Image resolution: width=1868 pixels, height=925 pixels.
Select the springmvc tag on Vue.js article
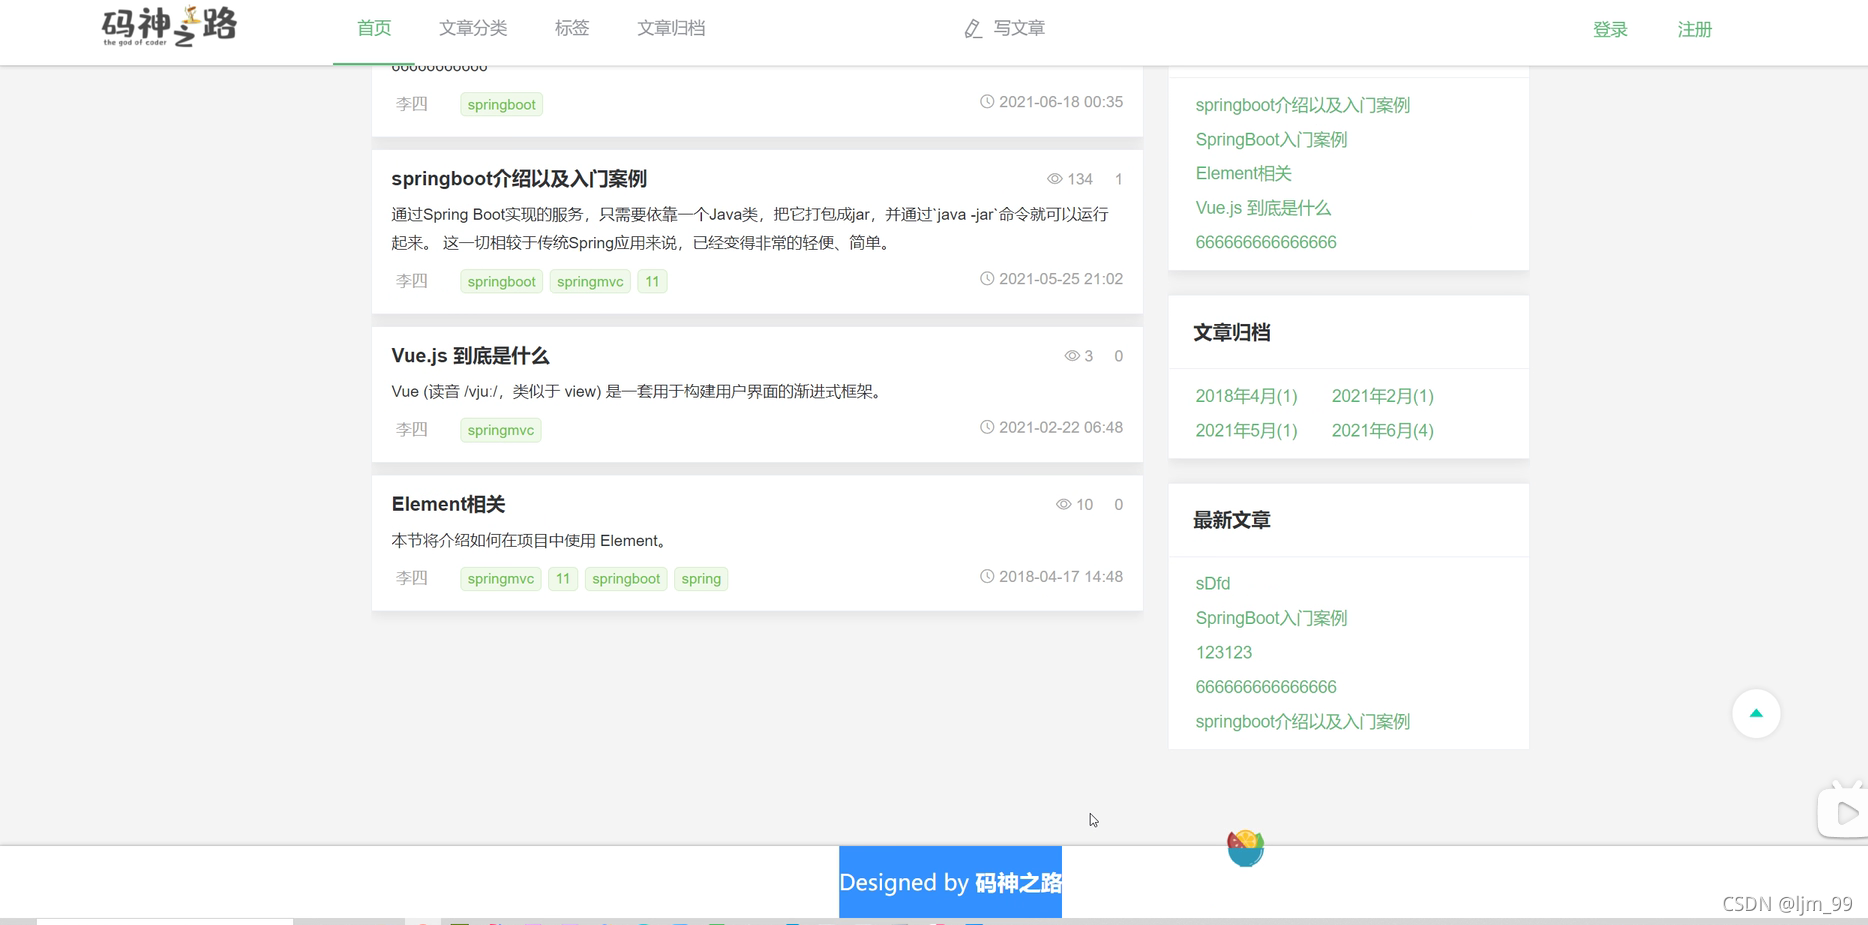point(501,430)
